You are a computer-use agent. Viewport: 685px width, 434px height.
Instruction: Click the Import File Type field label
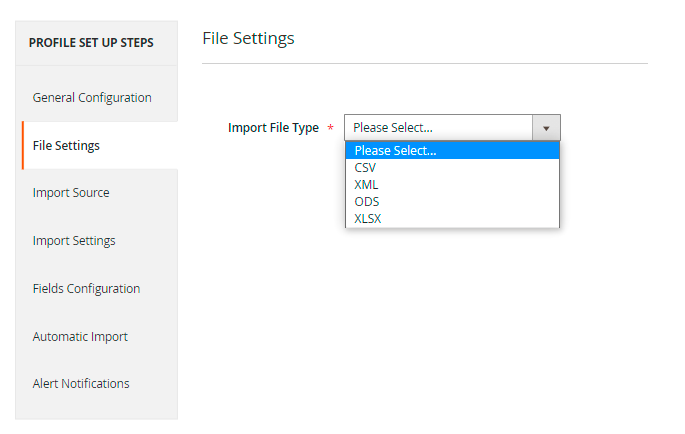273,128
